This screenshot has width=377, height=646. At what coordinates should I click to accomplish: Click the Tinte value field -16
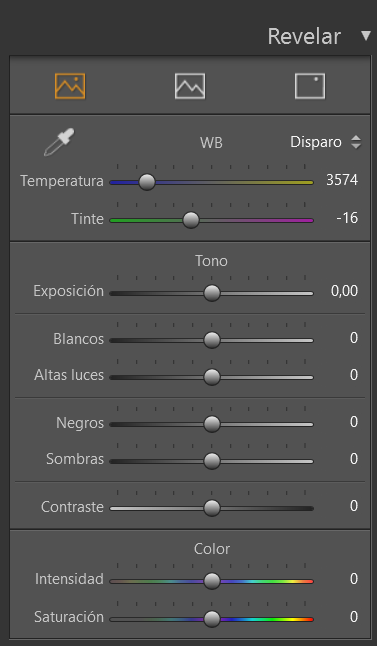tap(347, 218)
